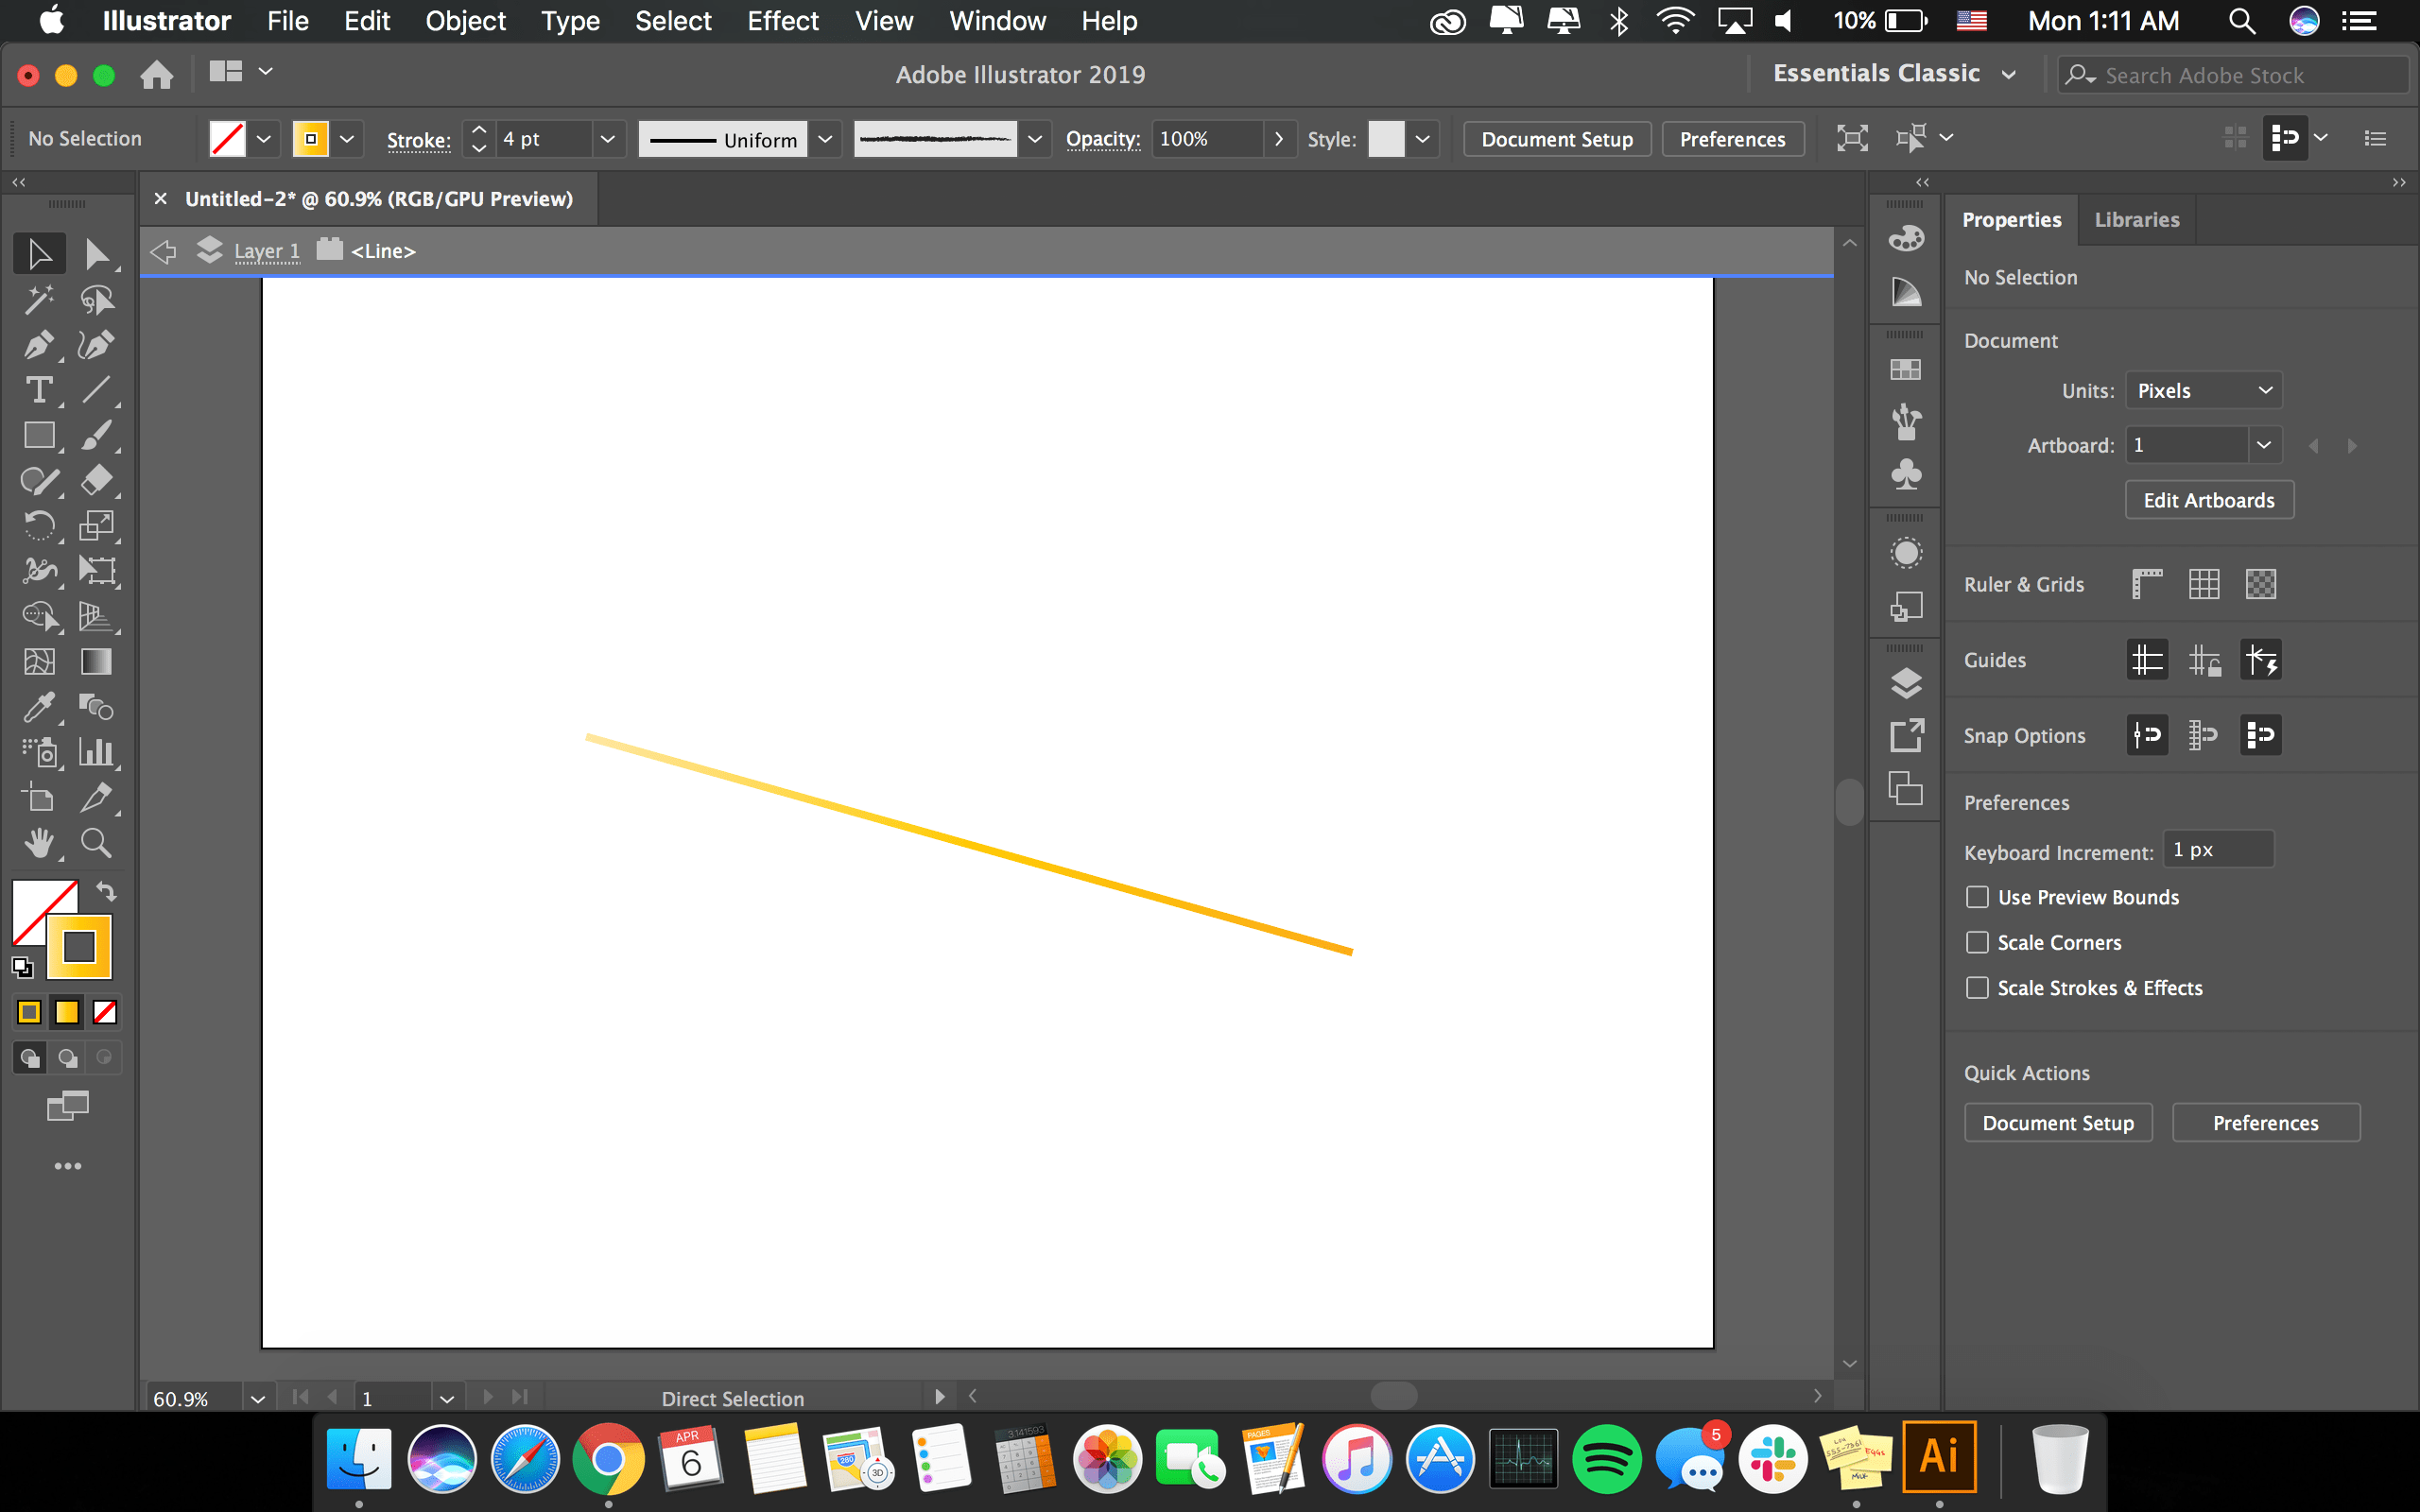Switch to the Libraries tab

point(2136,219)
